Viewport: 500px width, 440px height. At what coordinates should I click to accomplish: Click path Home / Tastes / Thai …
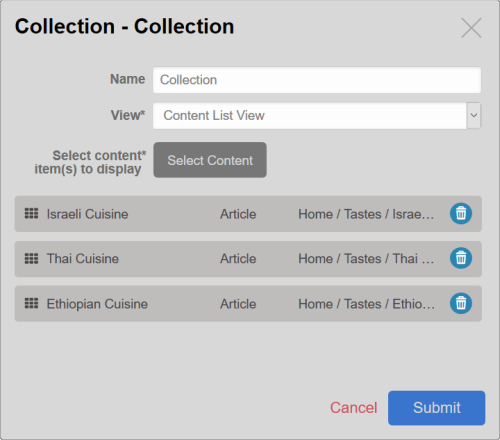coord(366,259)
